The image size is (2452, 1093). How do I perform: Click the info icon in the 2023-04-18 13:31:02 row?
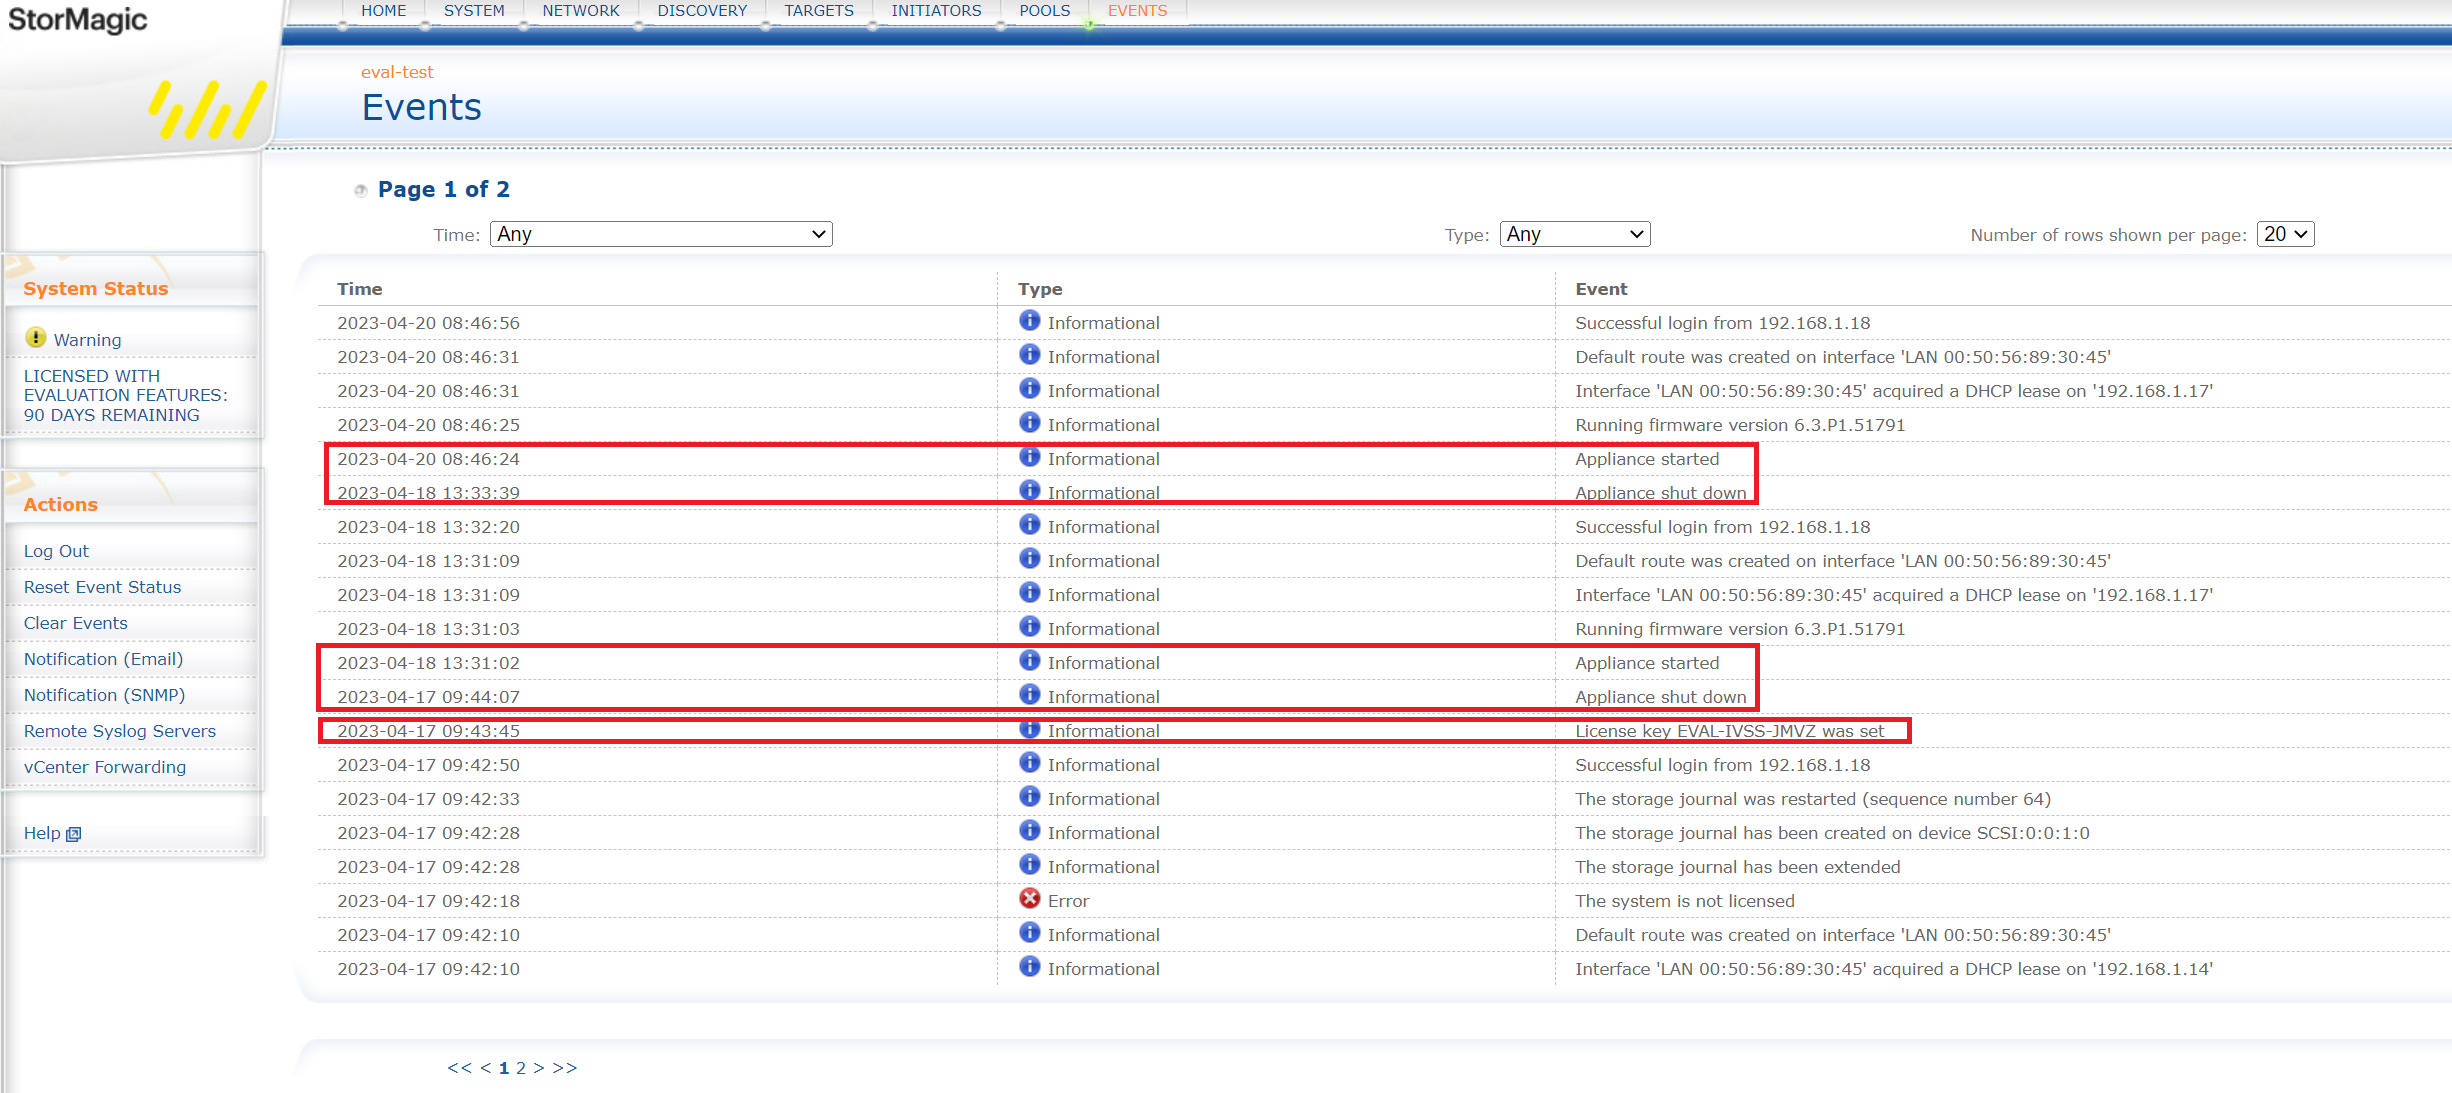coord(1029,660)
